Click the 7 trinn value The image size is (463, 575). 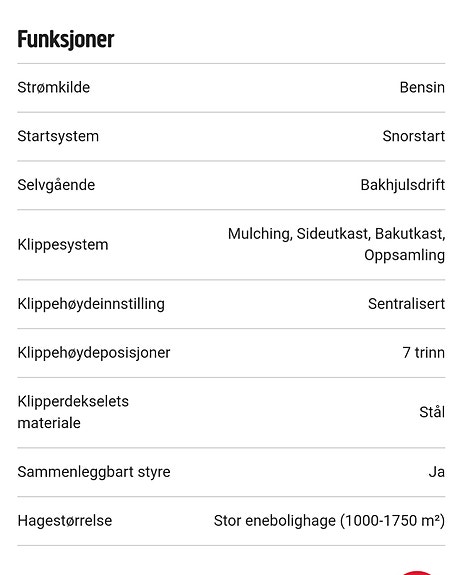(423, 353)
